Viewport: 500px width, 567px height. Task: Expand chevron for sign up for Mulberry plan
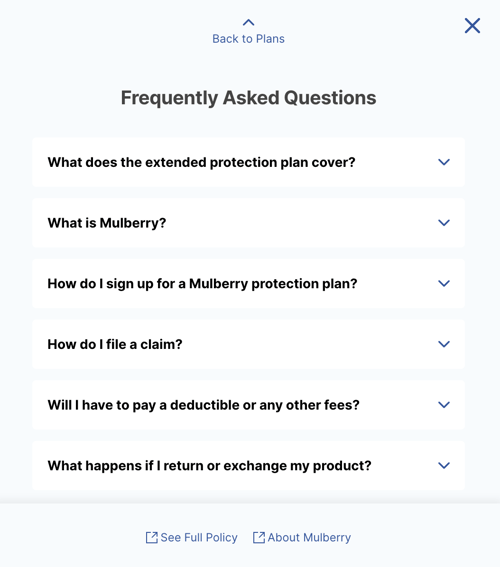pos(444,284)
